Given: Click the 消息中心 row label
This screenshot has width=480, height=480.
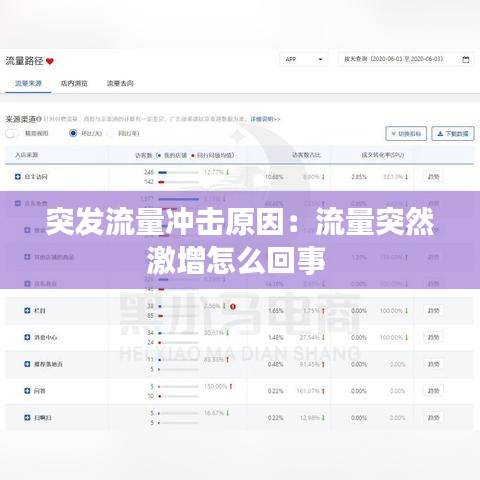Looking at the screenshot, I should tap(45, 337).
